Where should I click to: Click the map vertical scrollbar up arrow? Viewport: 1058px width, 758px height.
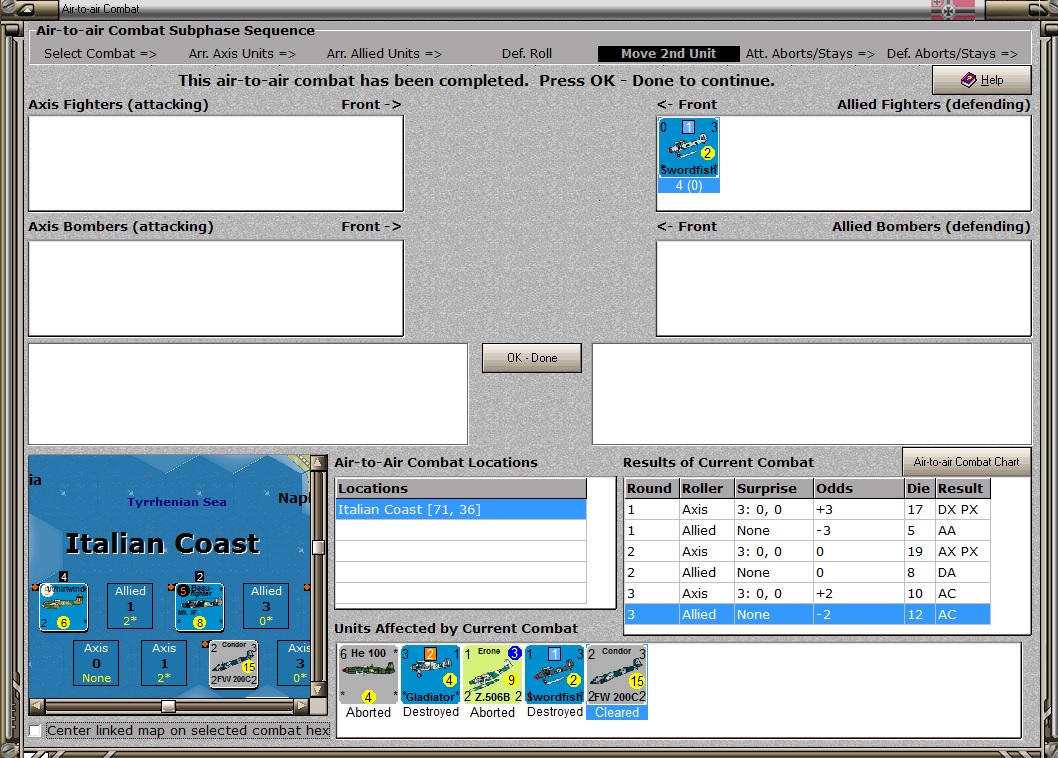click(318, 463)
